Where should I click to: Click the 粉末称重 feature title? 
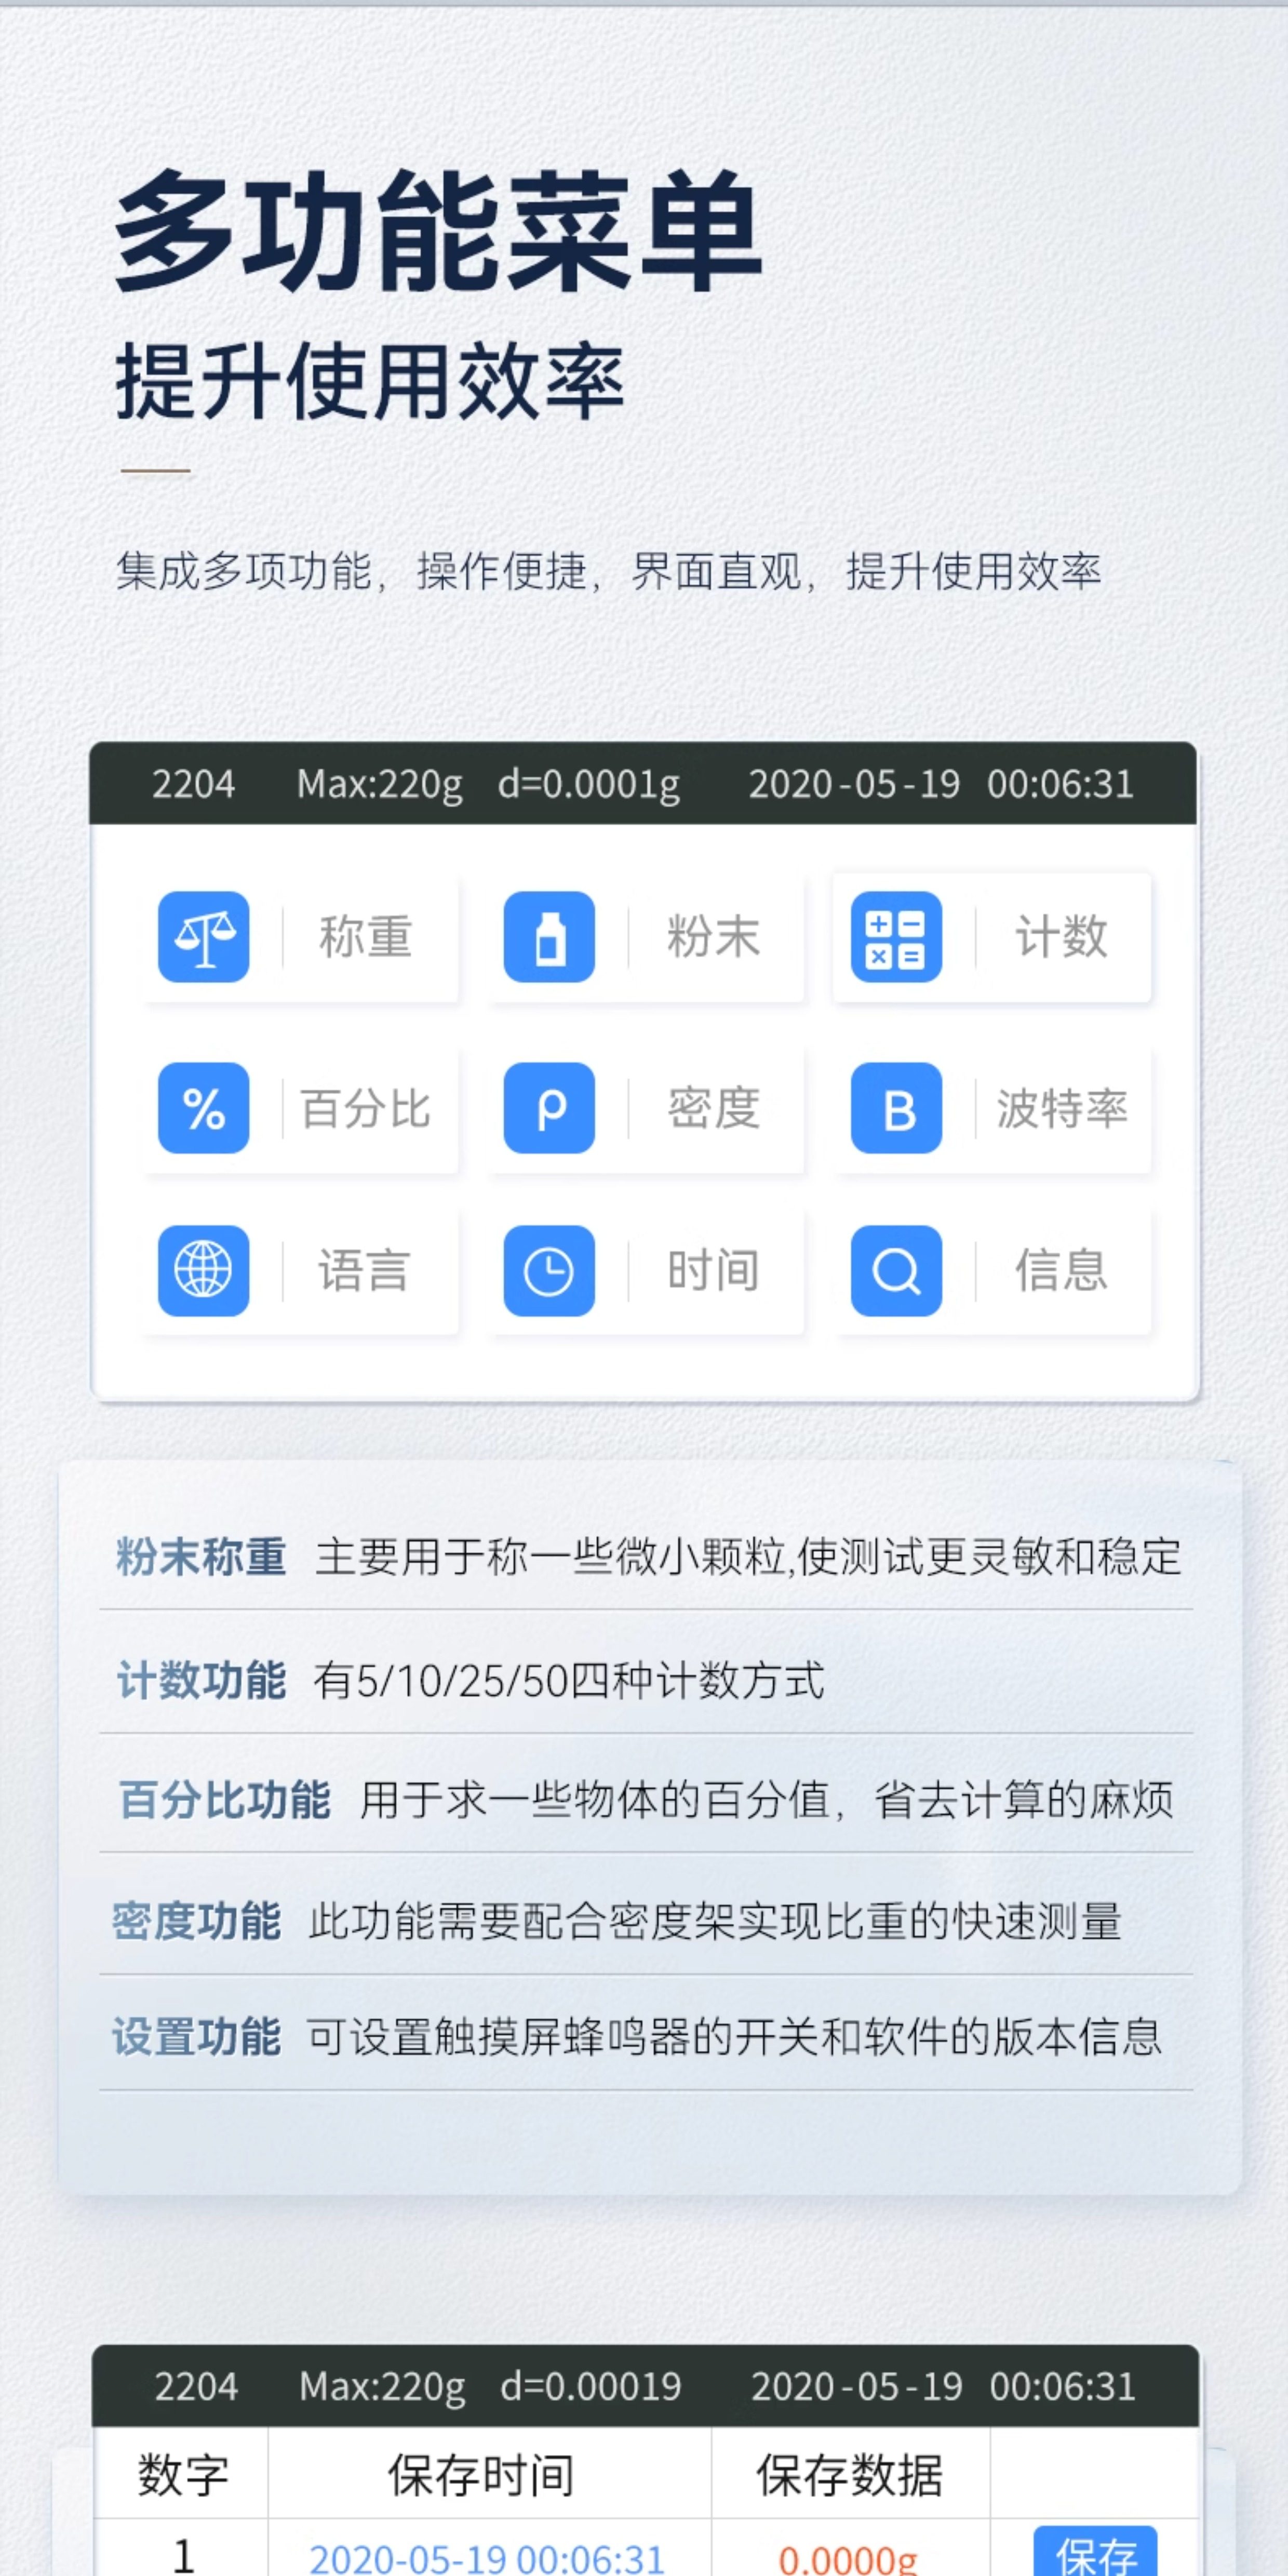(201, 1557)
